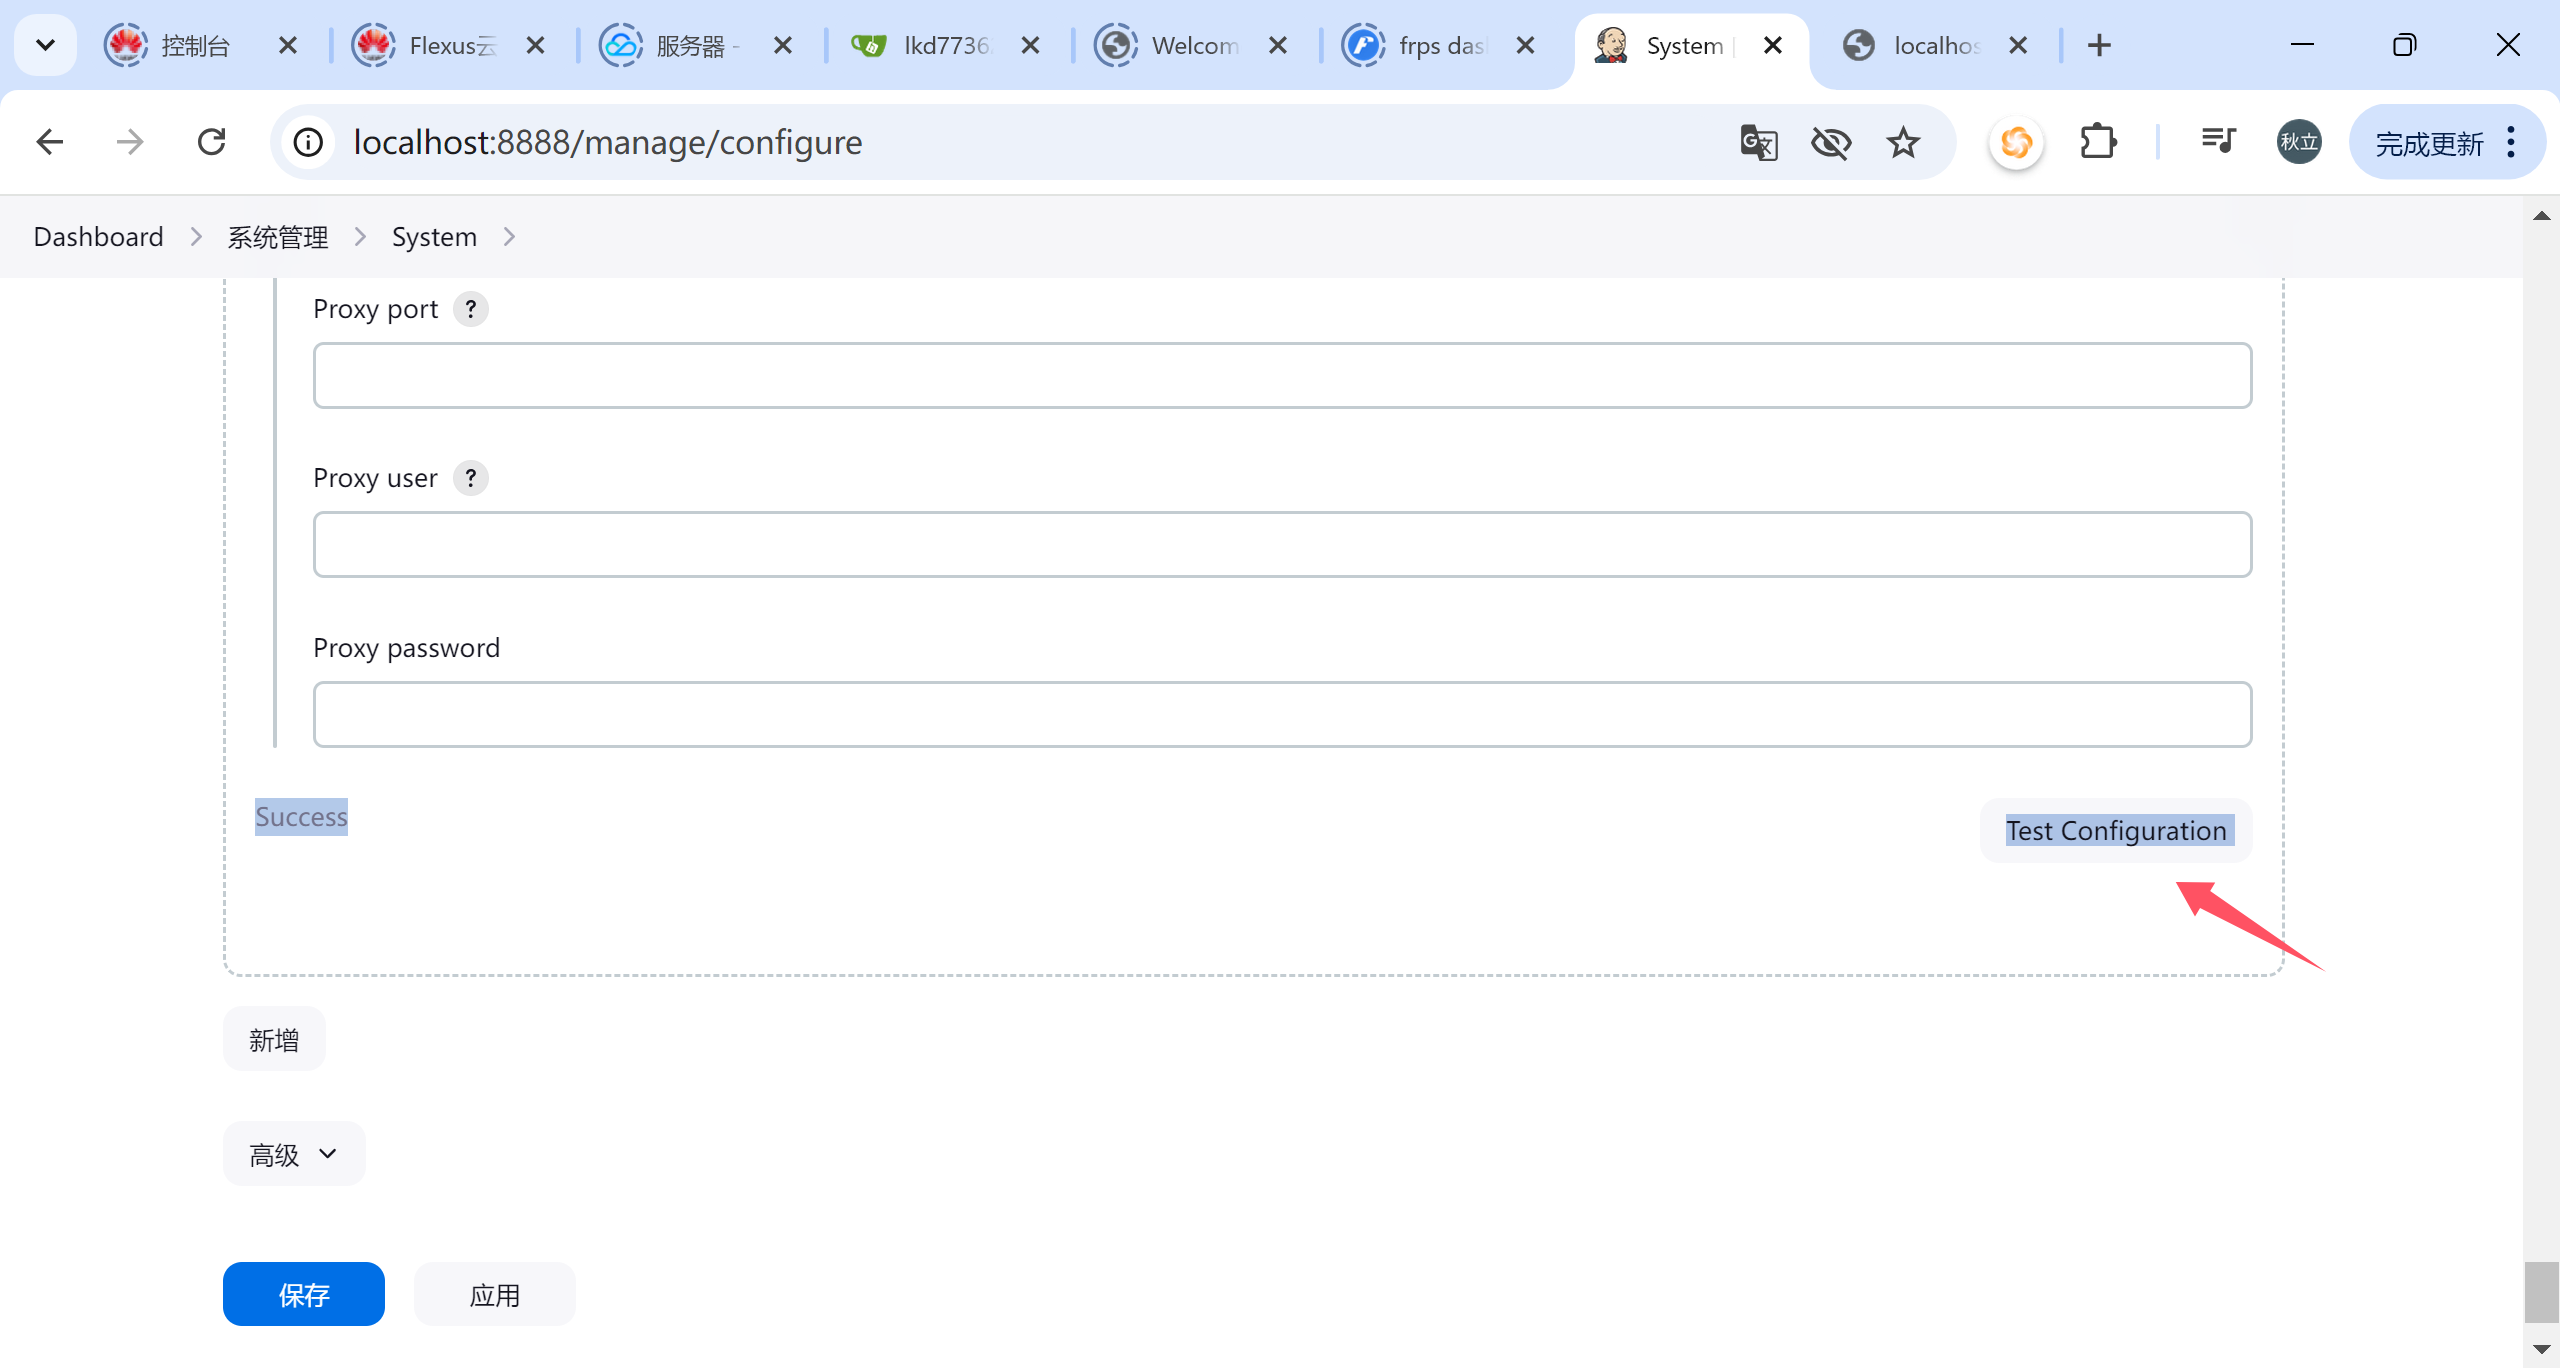Viewport: 2560px width, 1368px height.
Task: Click the Test Configuration button
Action: (2115, 830)
